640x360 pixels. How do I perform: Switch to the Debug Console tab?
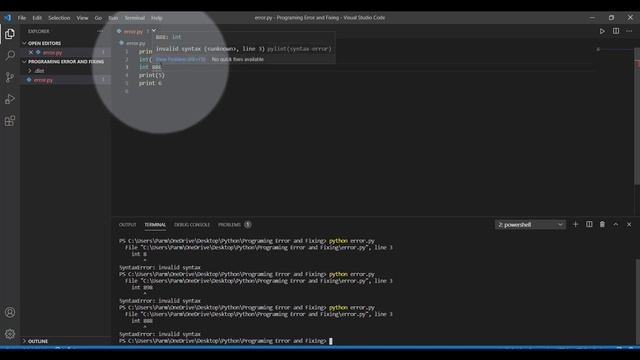pos(192,224)
